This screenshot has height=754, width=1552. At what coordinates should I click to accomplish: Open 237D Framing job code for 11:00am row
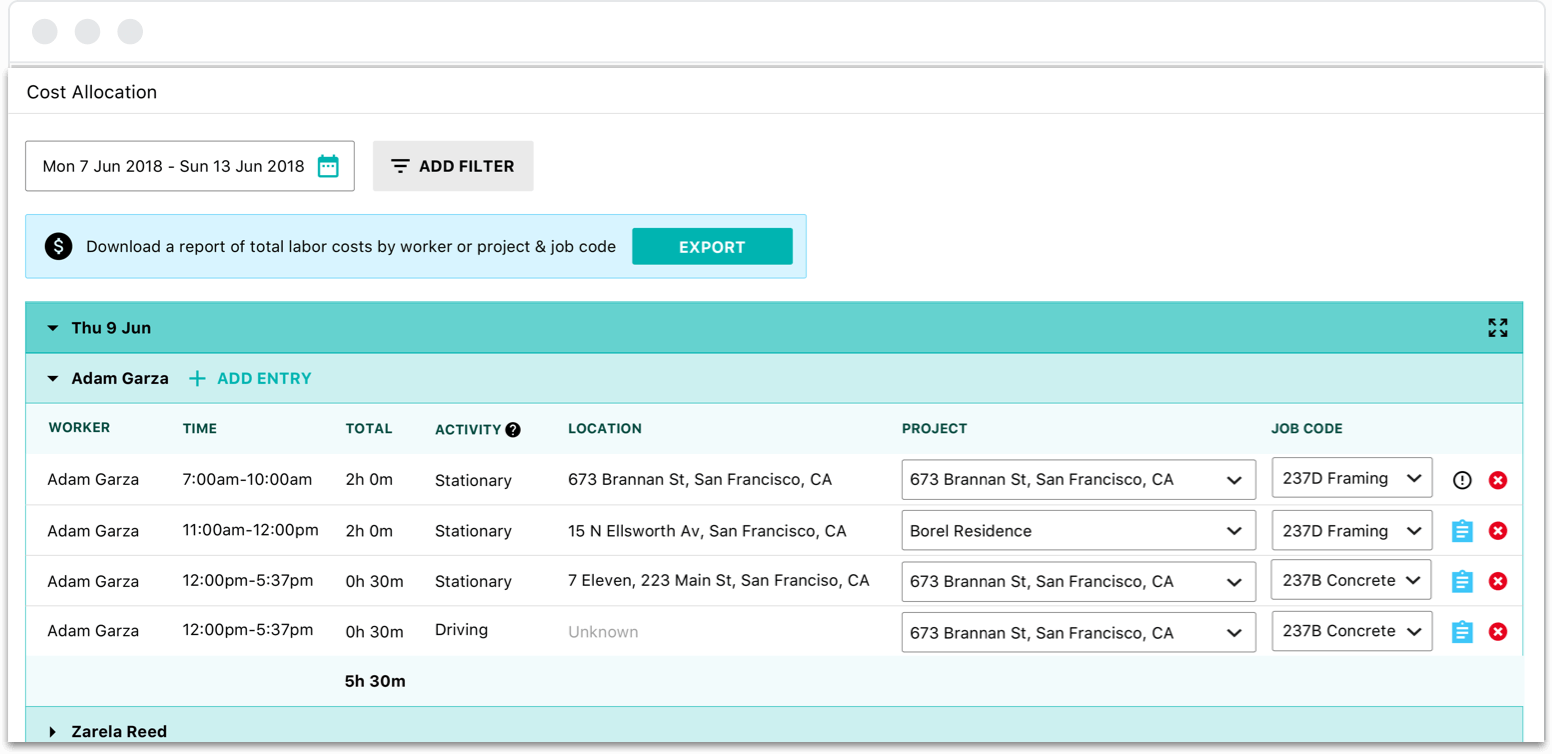1352,531
